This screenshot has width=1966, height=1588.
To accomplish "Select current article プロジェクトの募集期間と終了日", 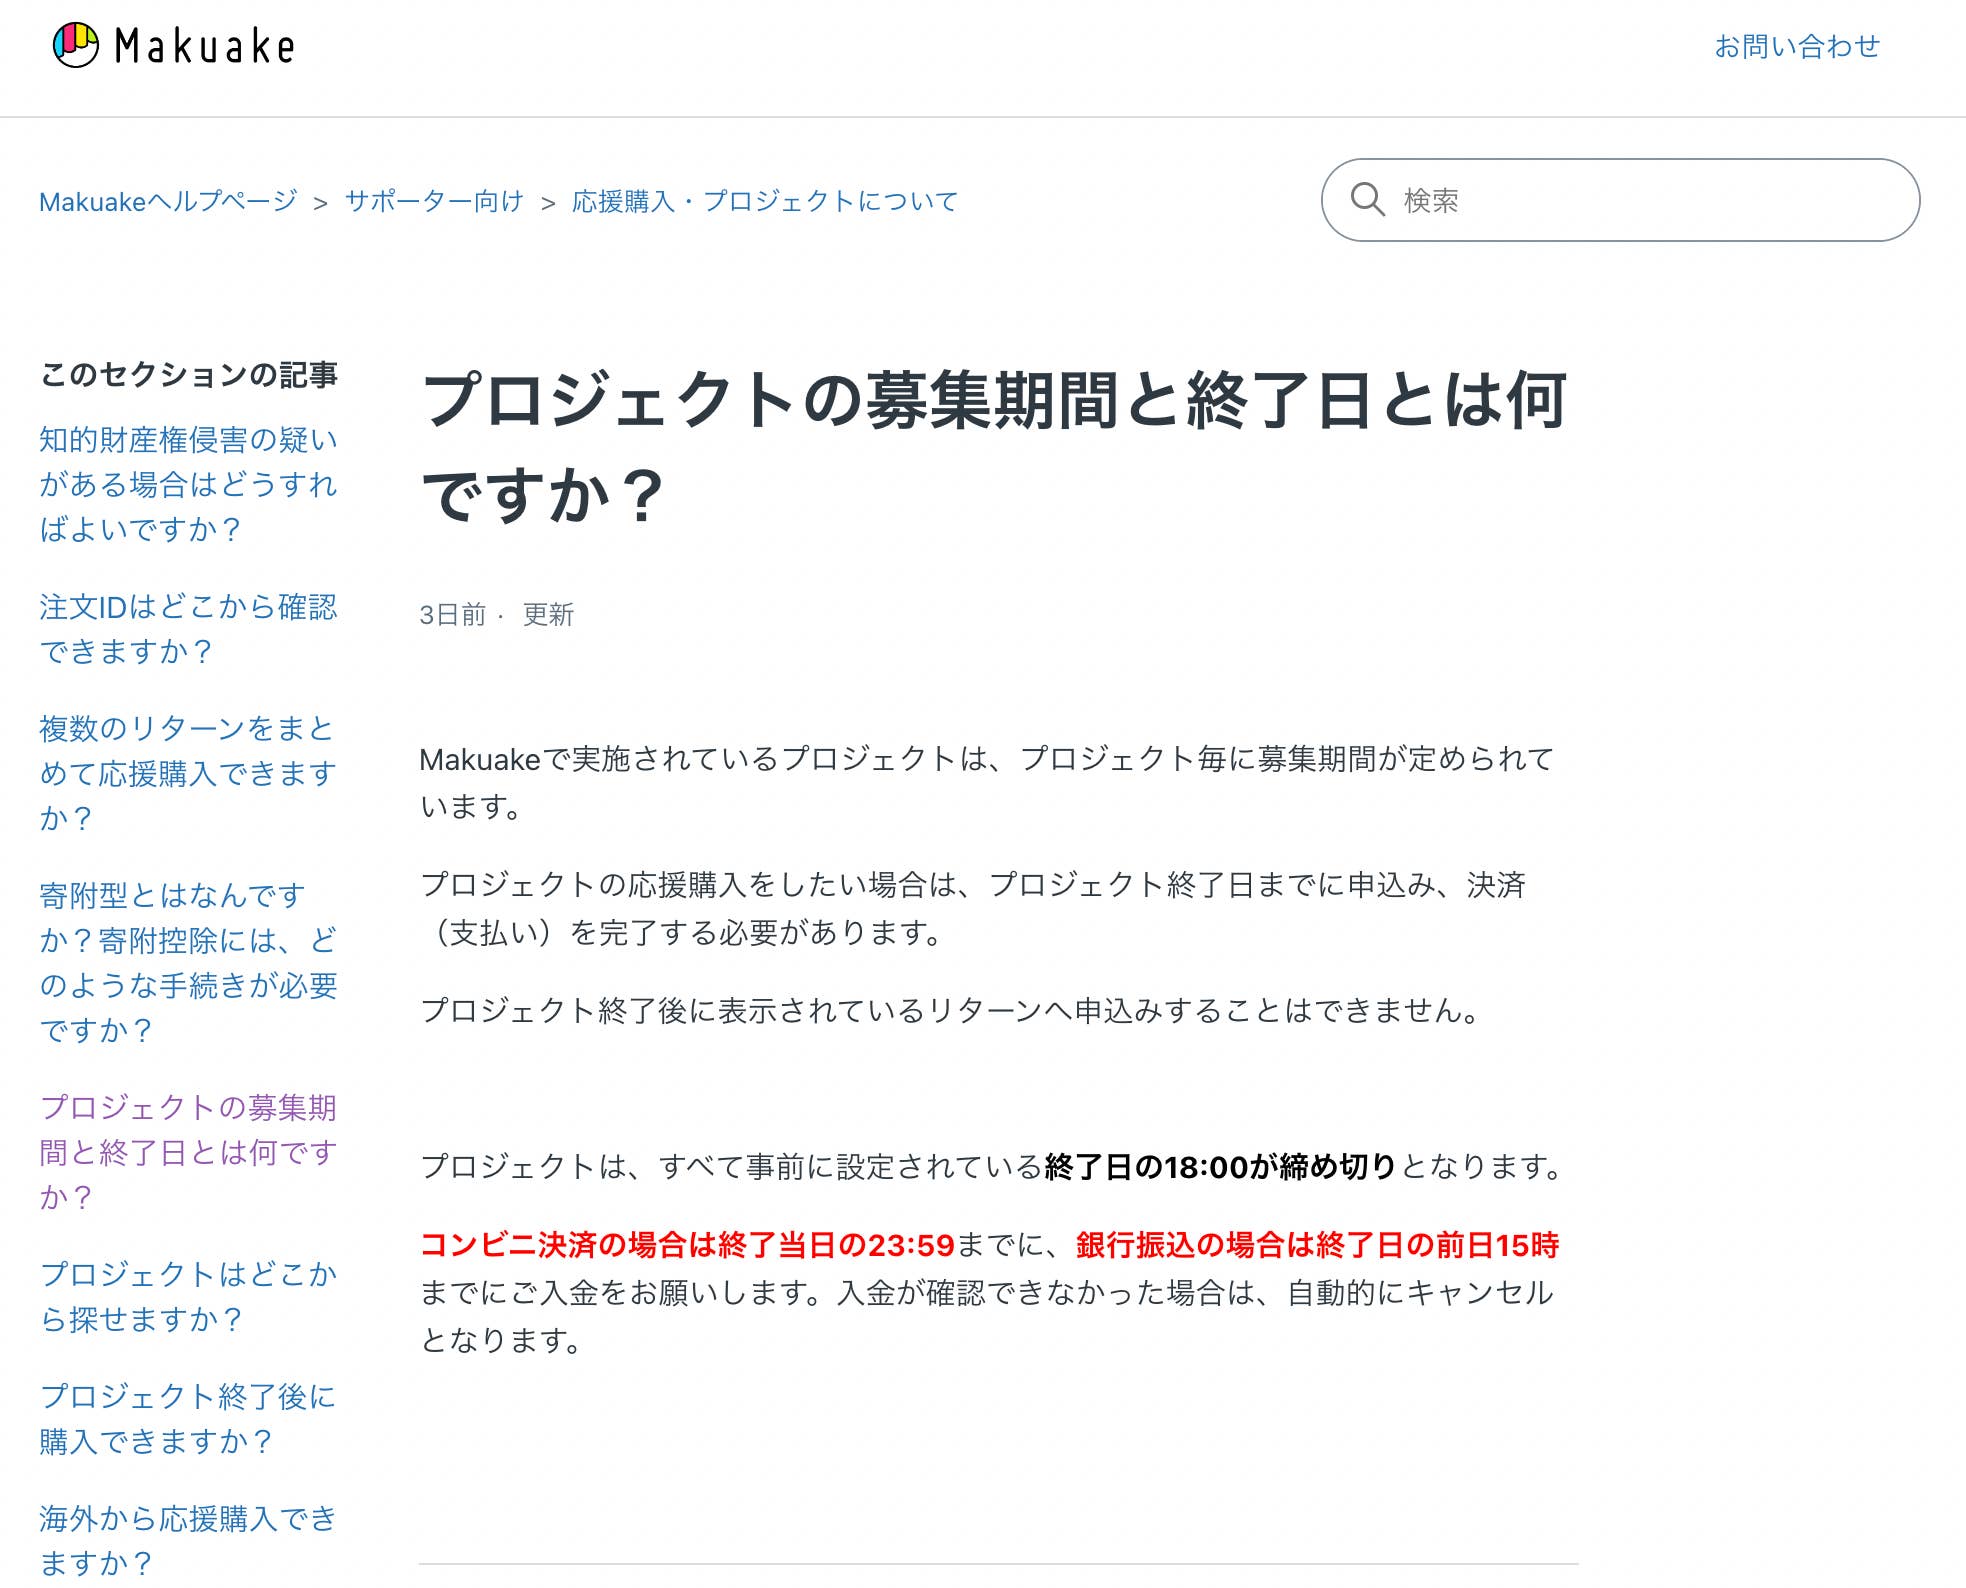I will 188,1152.
